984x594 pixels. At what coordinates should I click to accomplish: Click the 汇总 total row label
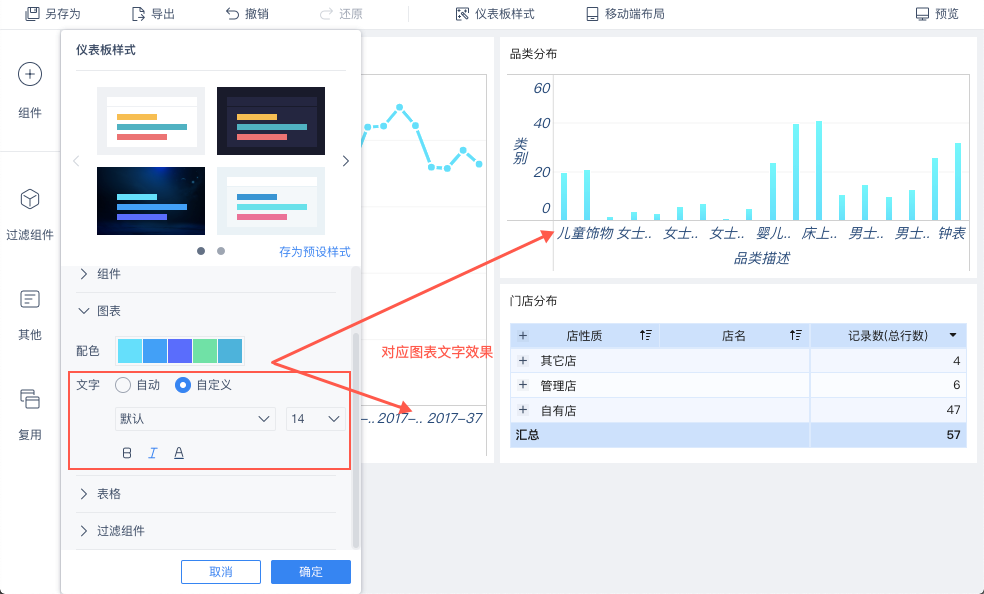(x=527, y=435)
